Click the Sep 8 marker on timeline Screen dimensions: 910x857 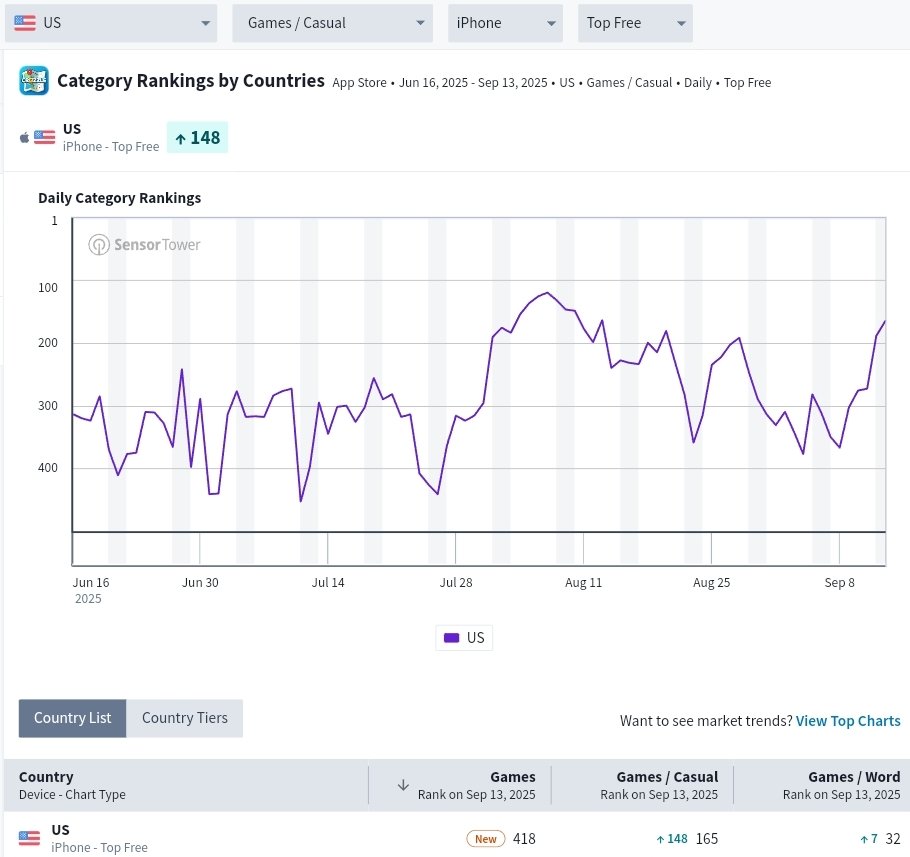click(x=839, y=583)
